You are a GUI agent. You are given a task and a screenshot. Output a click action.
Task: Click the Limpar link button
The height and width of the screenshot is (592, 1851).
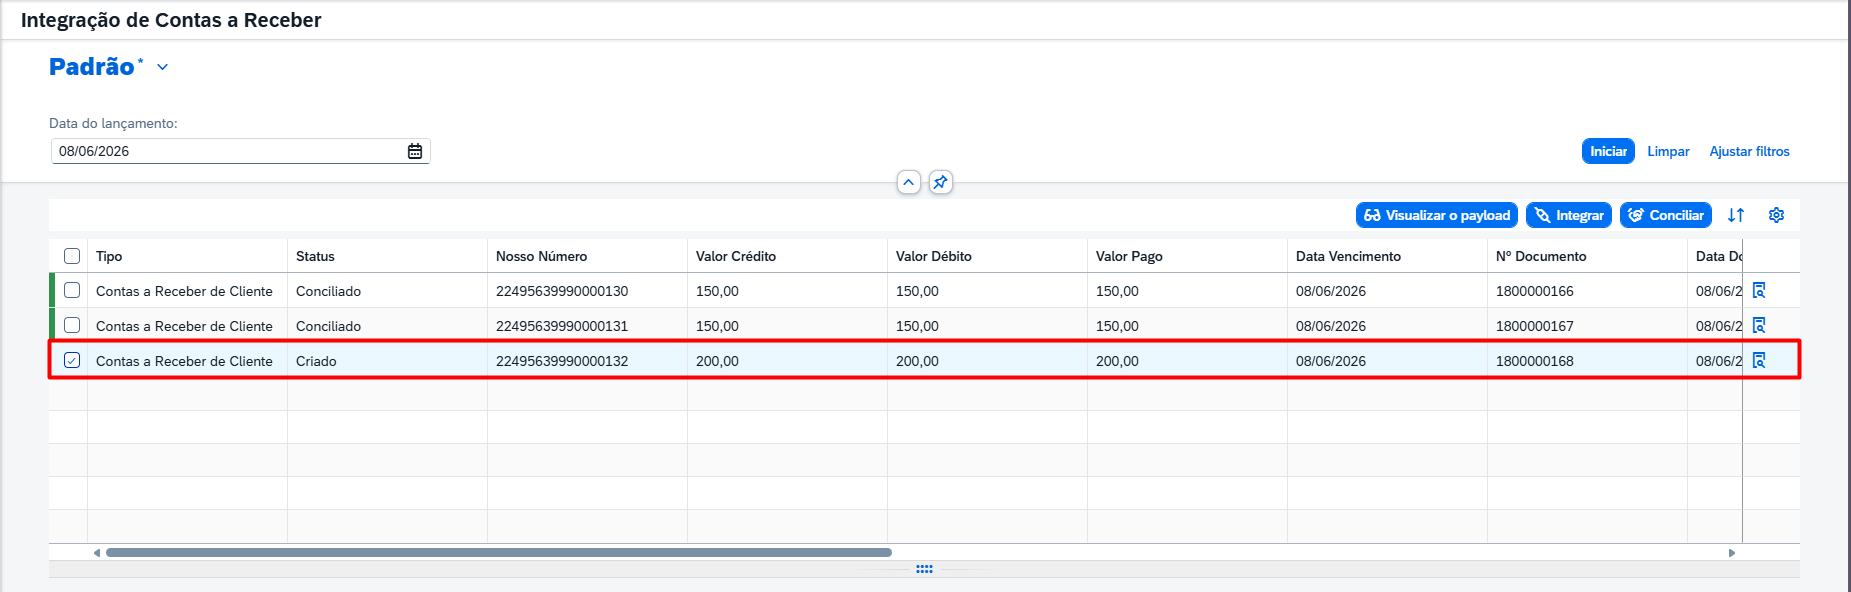point(1668,151)
